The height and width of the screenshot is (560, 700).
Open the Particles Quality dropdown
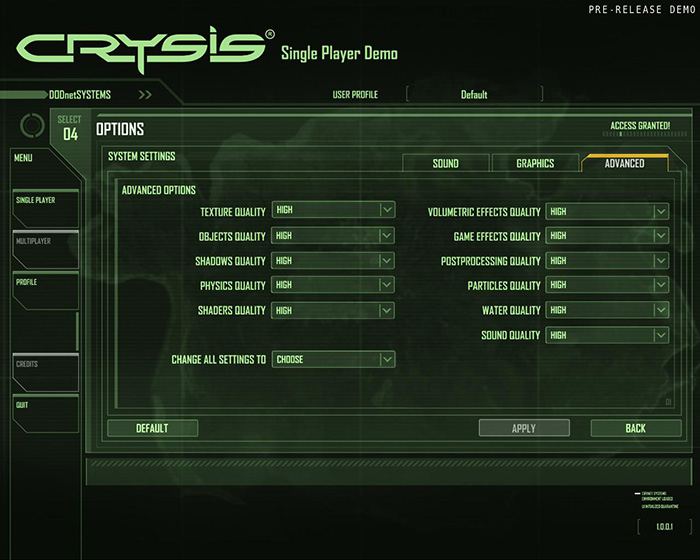coord(607,285)
